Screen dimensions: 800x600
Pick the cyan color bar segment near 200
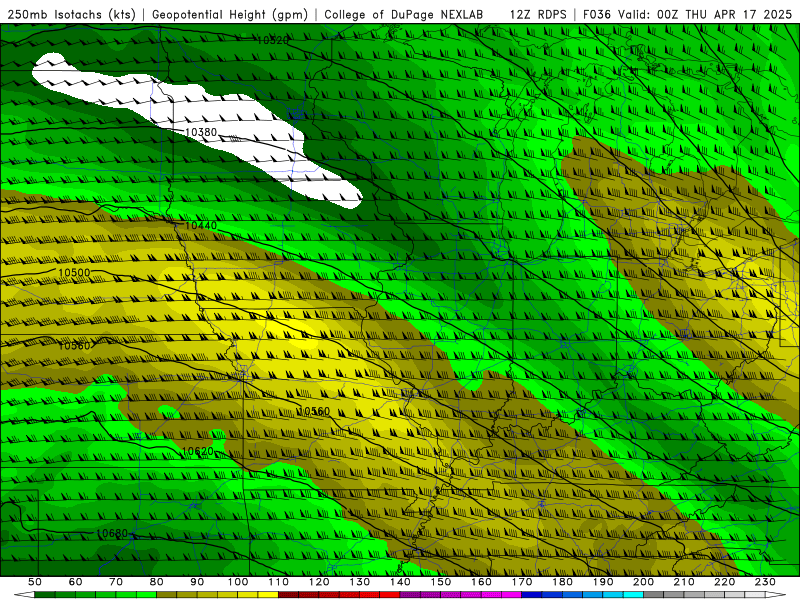click(x=633, y=595)
